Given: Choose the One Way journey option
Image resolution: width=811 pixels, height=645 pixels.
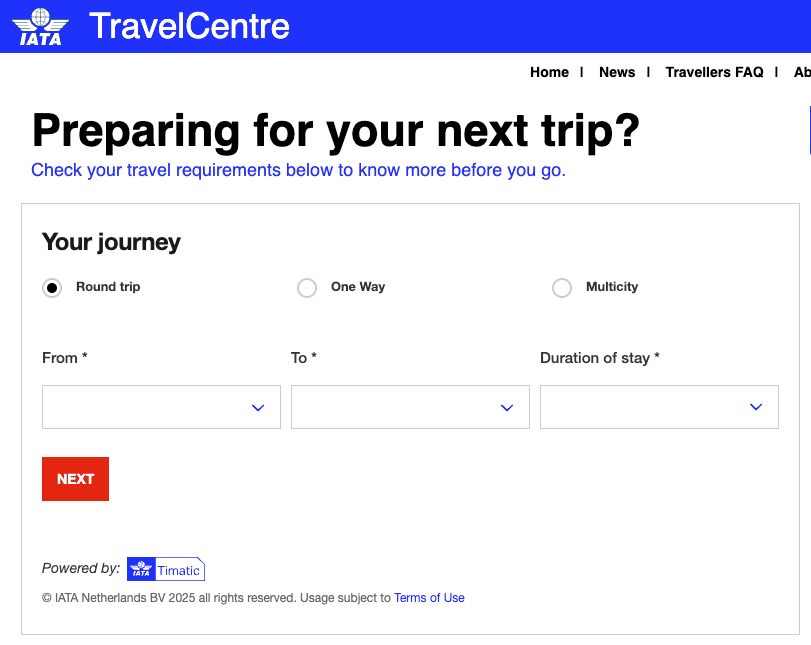Looking at the screenshot, I should (307, 288).
